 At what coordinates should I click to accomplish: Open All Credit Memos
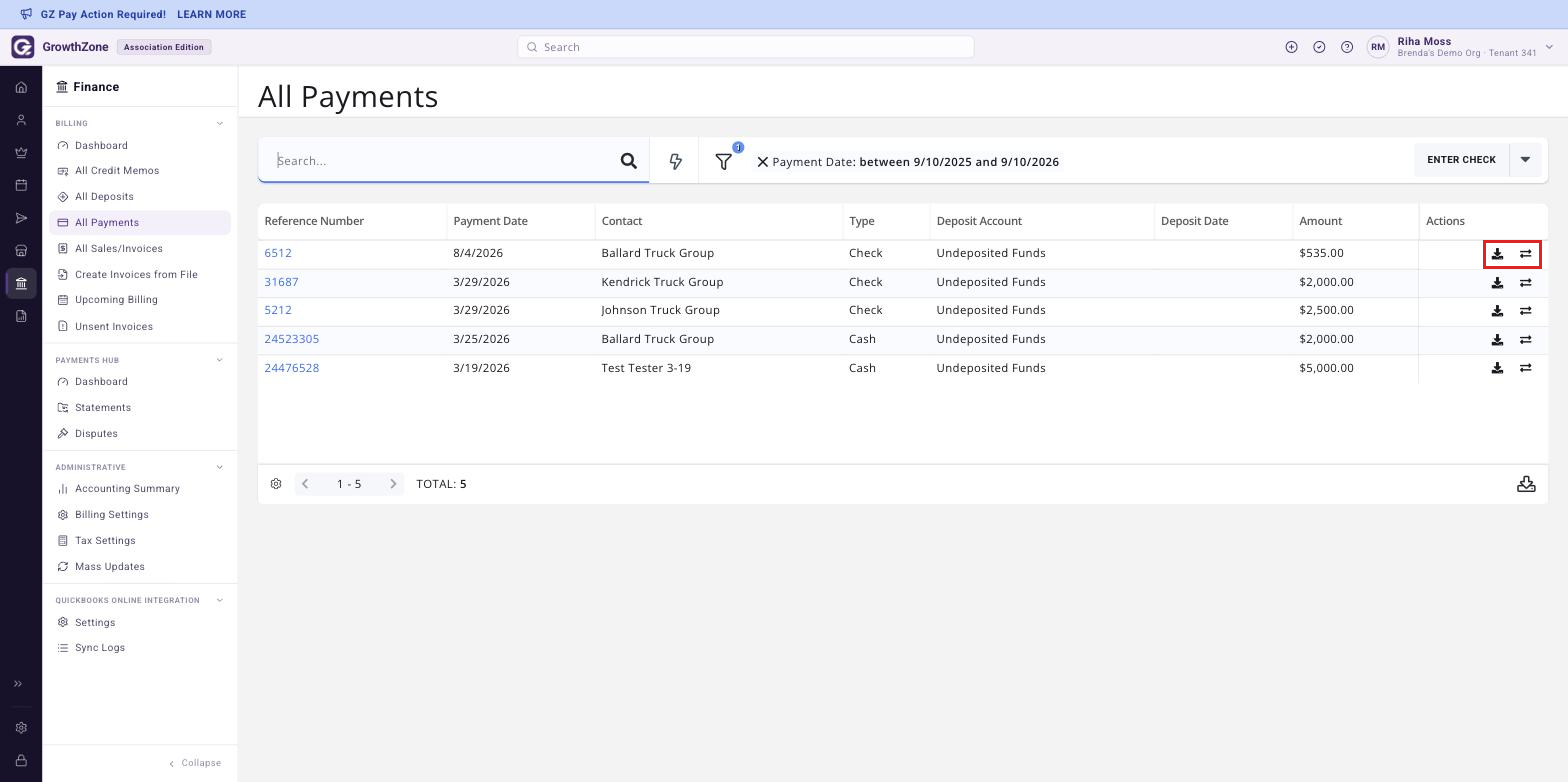click(x=117, y=171)
